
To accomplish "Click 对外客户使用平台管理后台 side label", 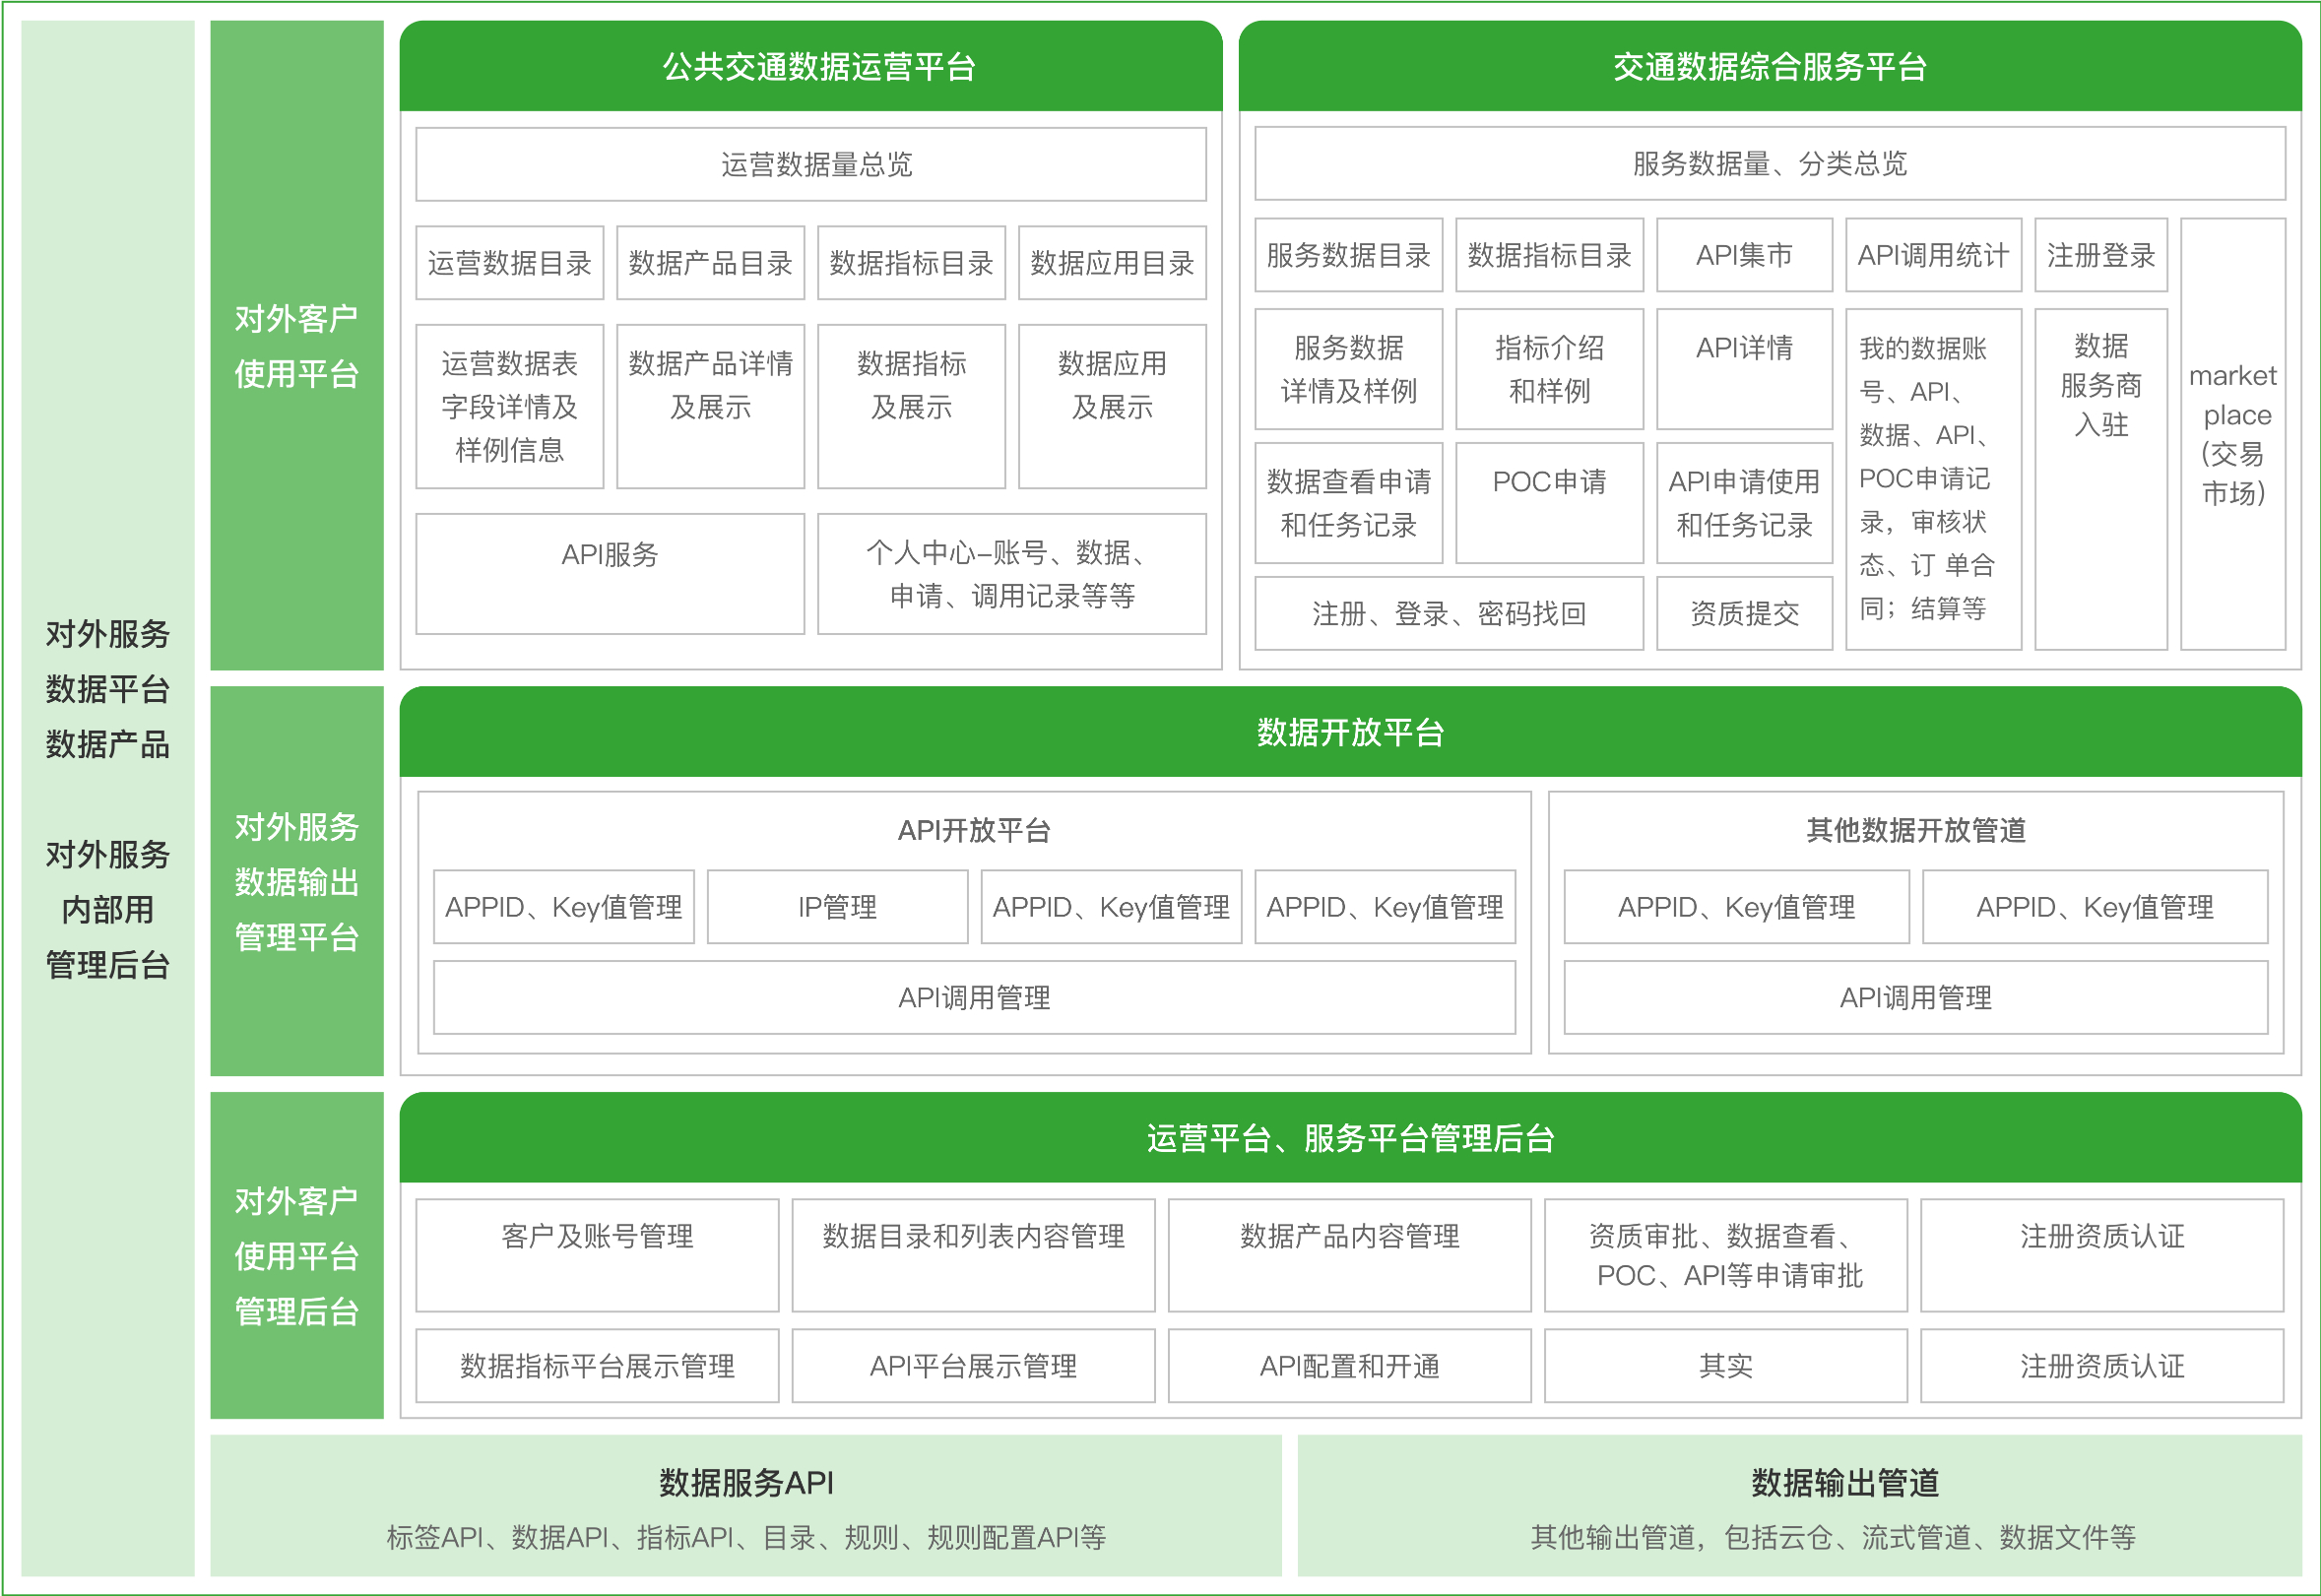I will (296, 1255).
